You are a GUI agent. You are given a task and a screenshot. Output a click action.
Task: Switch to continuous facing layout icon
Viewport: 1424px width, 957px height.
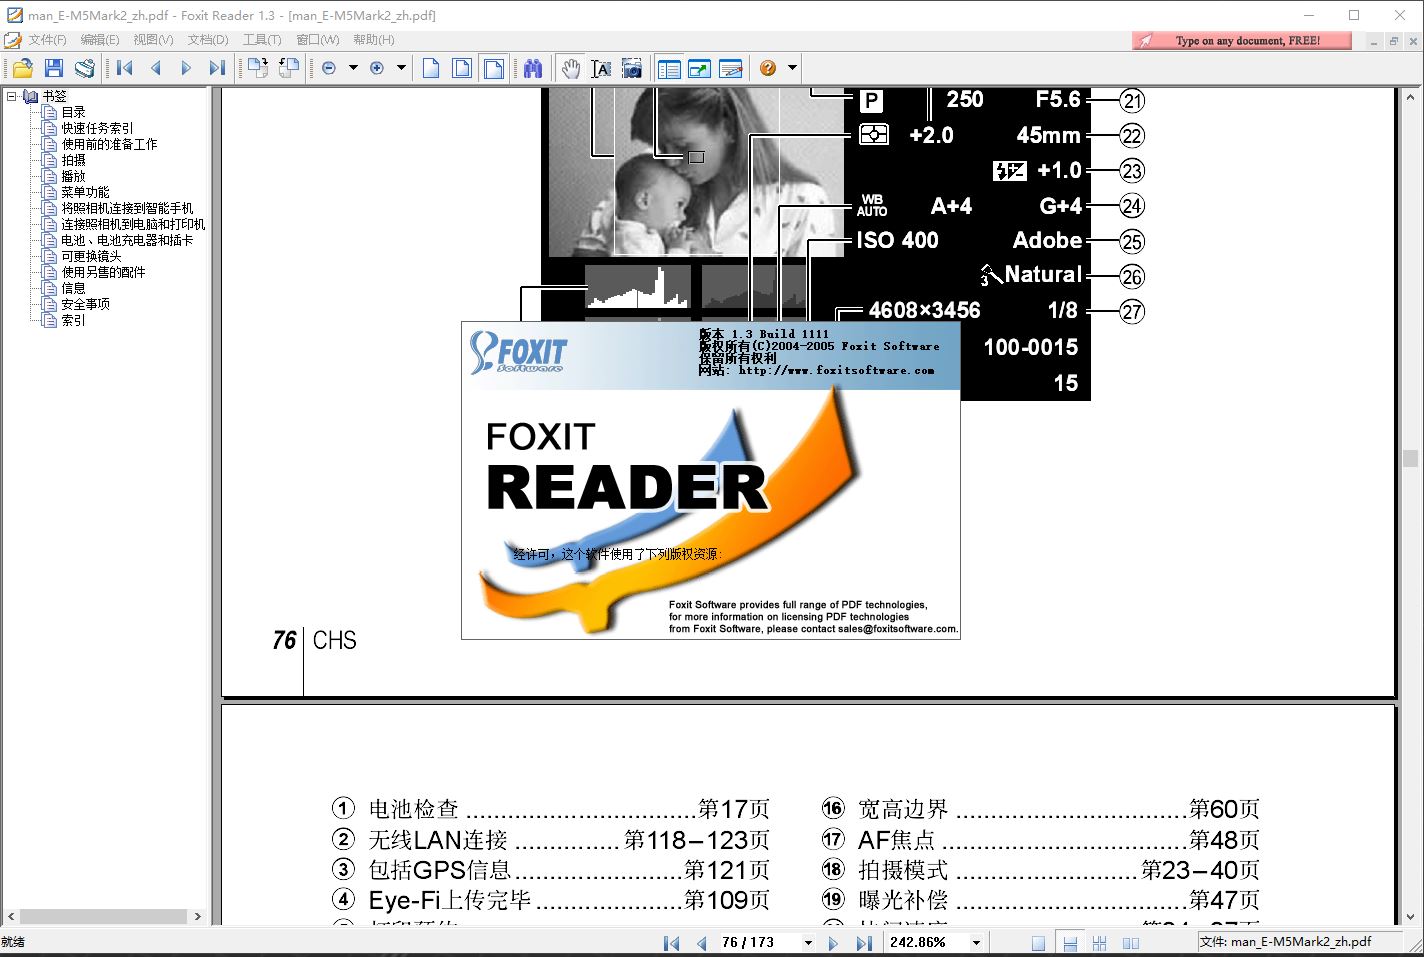(1100, 943)
